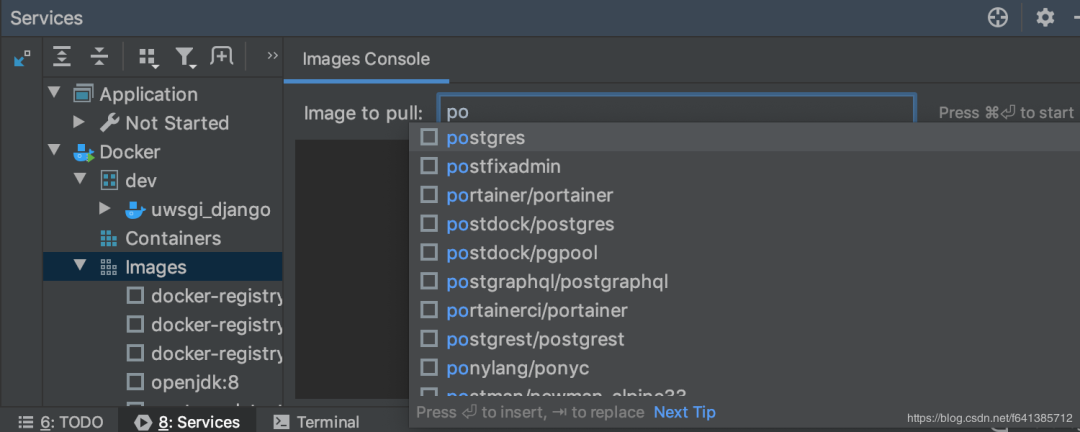
Task: Select the openjdk:8 image checkbox
Action: click(135, 382)
